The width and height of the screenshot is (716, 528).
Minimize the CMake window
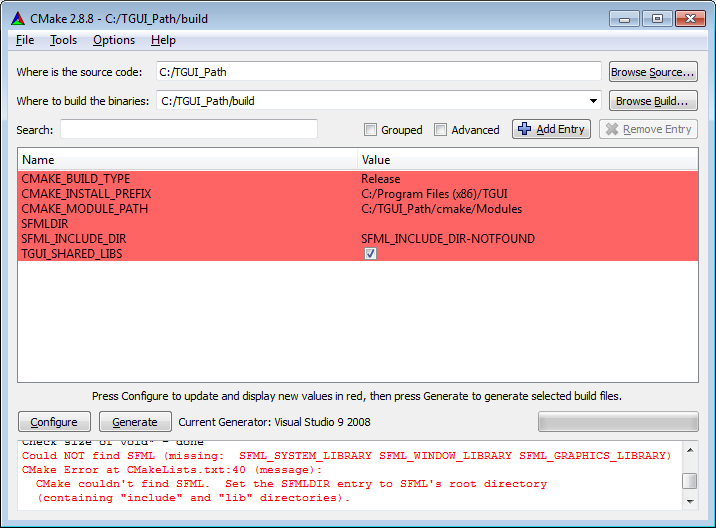(624, 19)
